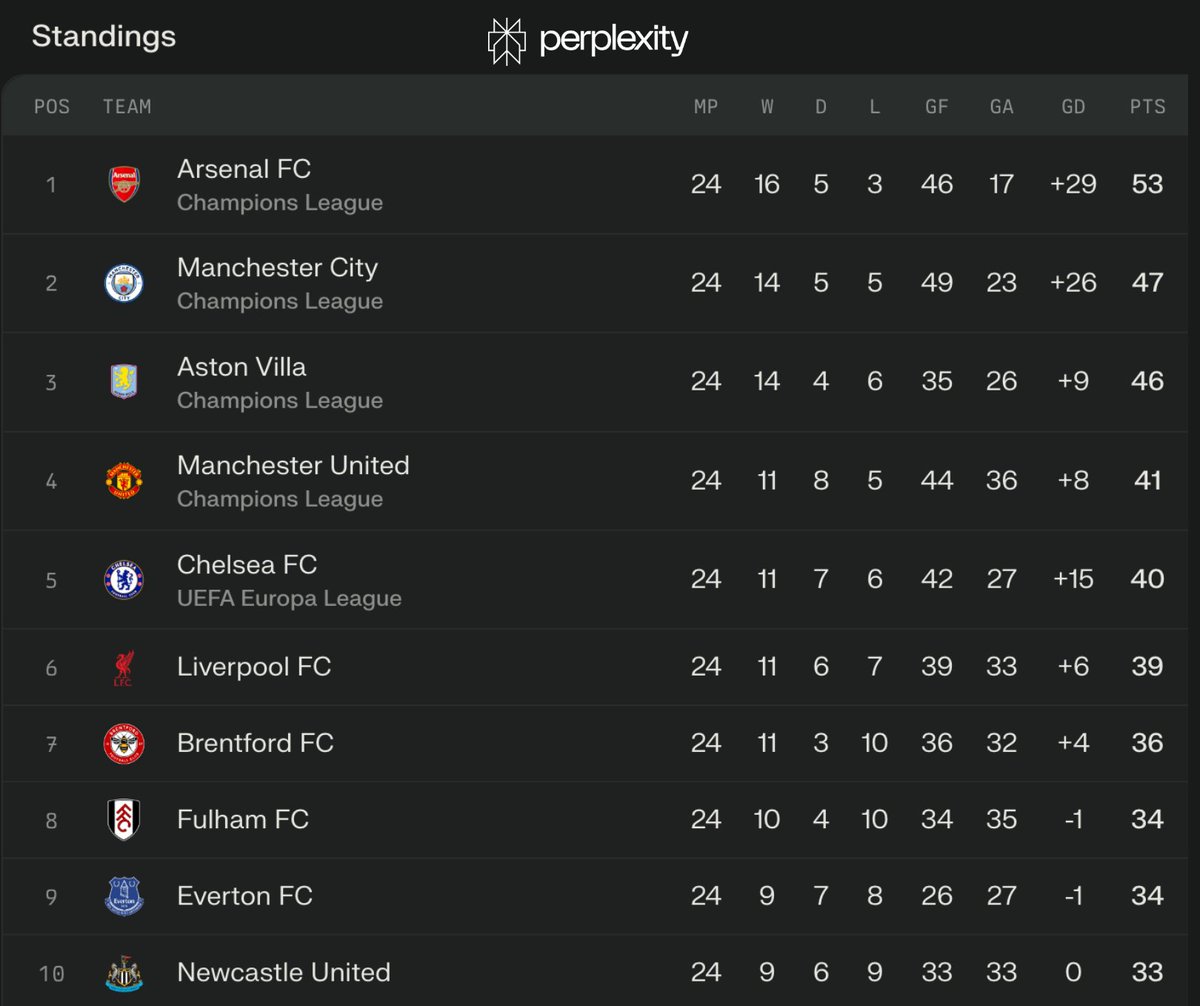Click the Manchester United club crest
The width and height of the screenshot is (1200, 1006).
pyautogui.click(x=124, y=481)
